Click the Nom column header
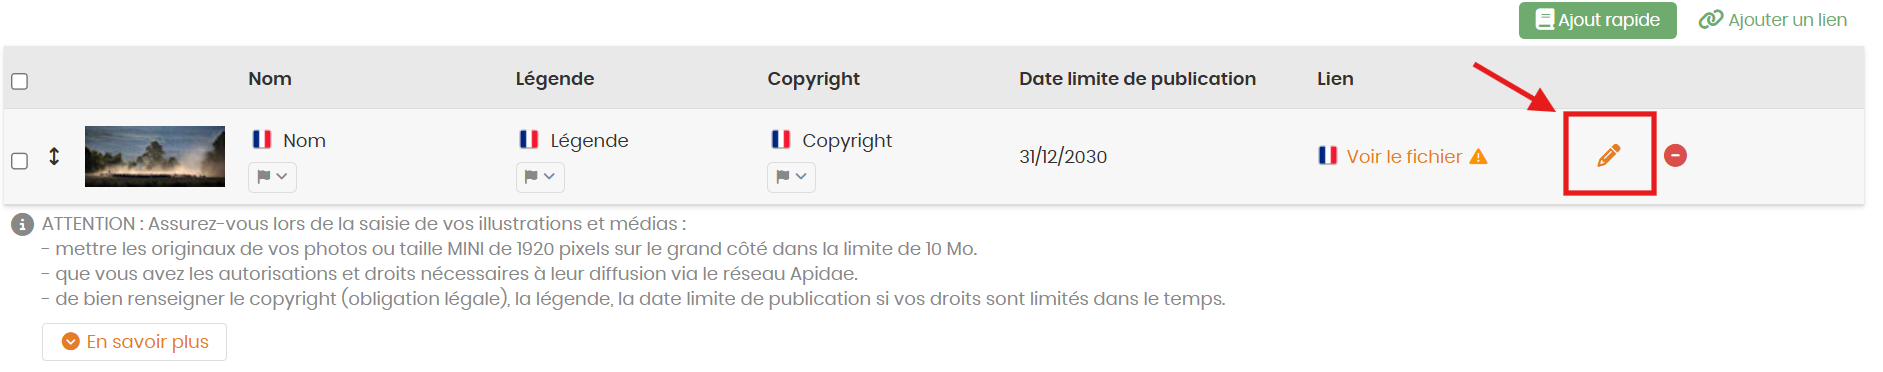1883x372 pixels. [x=270, y=78]
